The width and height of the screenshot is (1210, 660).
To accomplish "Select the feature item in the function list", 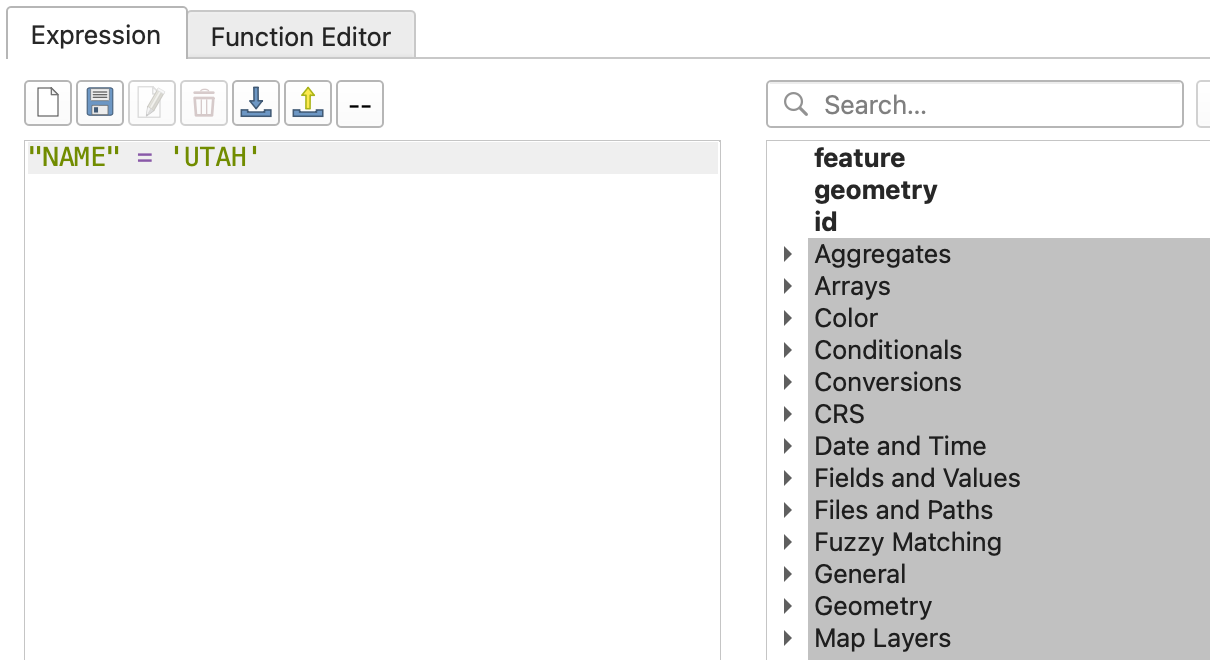I will click(859, 158).
